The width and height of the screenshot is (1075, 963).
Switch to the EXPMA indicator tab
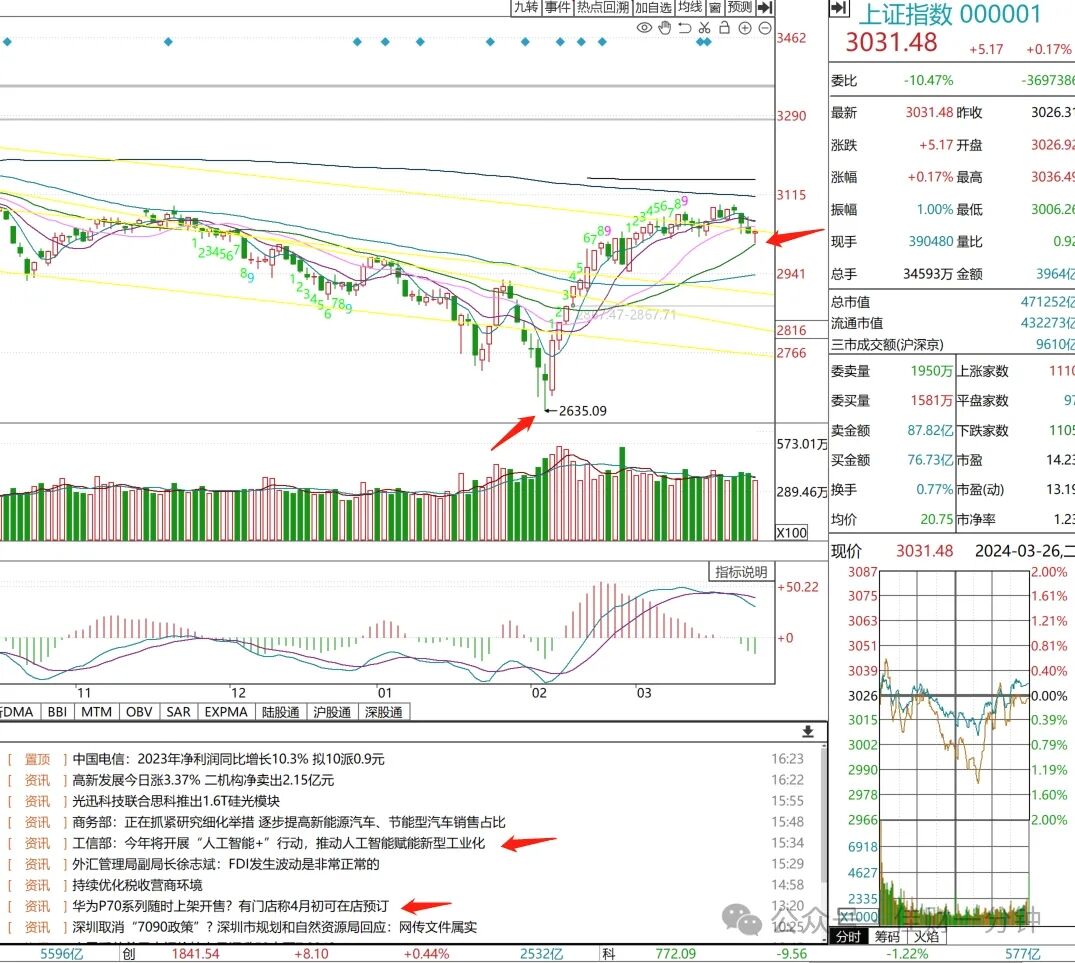pos(226,712)
